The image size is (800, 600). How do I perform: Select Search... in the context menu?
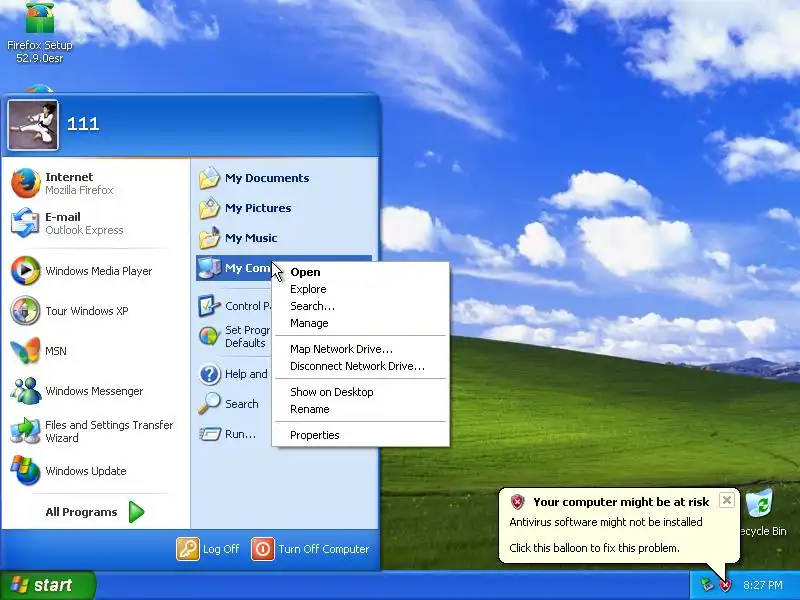361,306
